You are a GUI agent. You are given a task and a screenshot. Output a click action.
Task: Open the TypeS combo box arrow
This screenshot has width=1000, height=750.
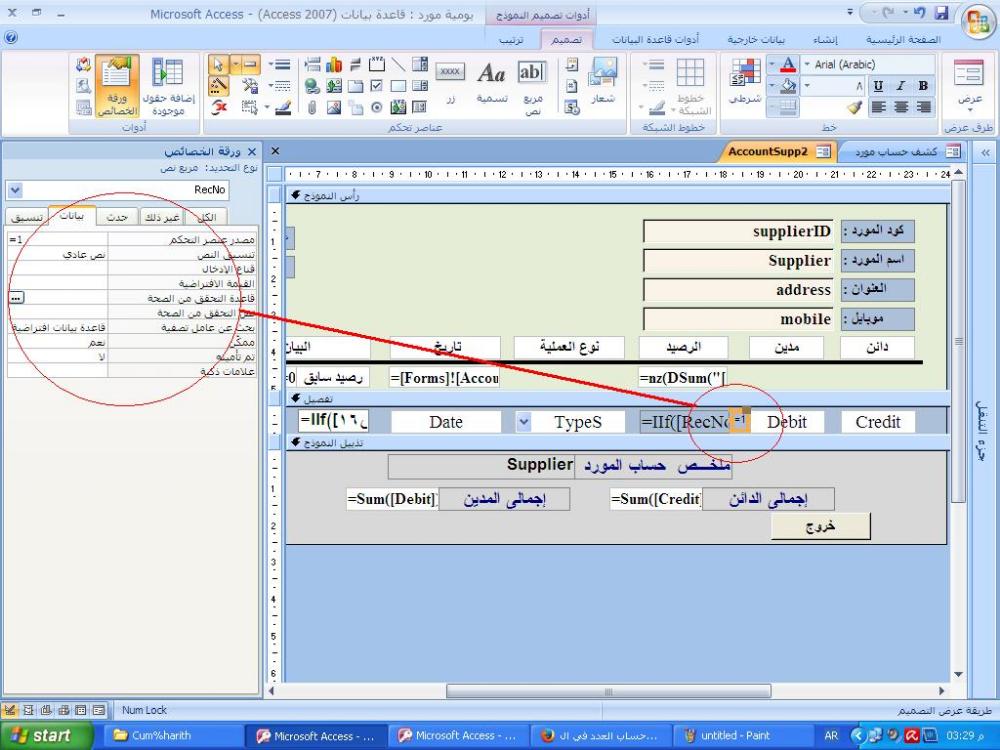click(x=524, y=422)
